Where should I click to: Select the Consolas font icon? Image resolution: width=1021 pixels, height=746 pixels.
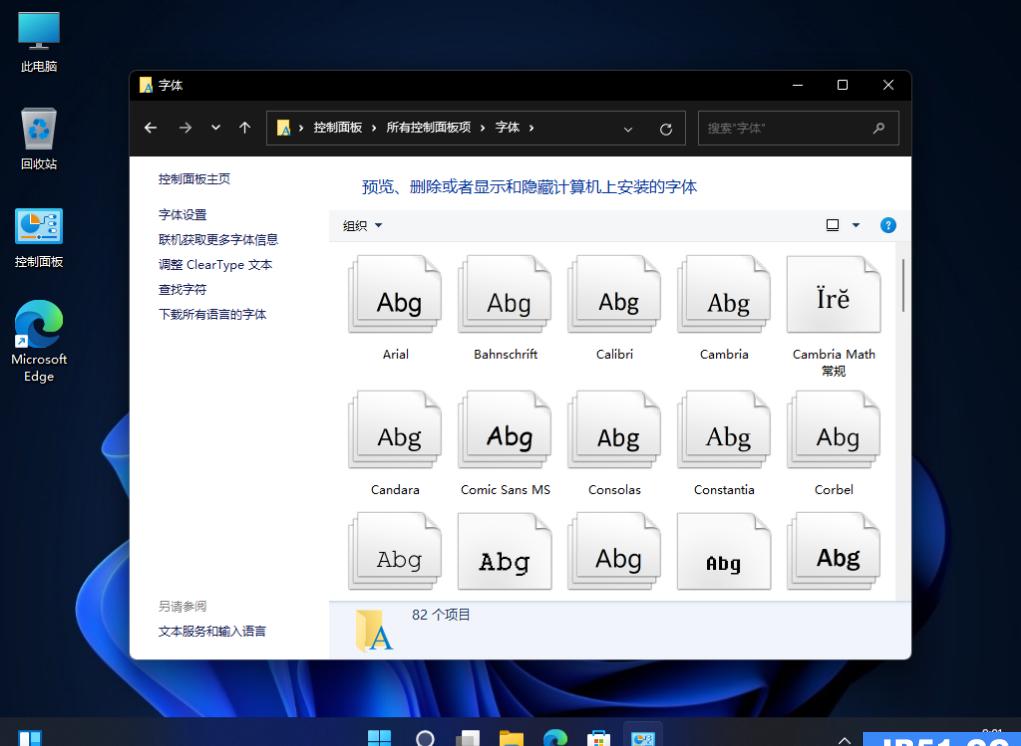(x=615, y=430)
